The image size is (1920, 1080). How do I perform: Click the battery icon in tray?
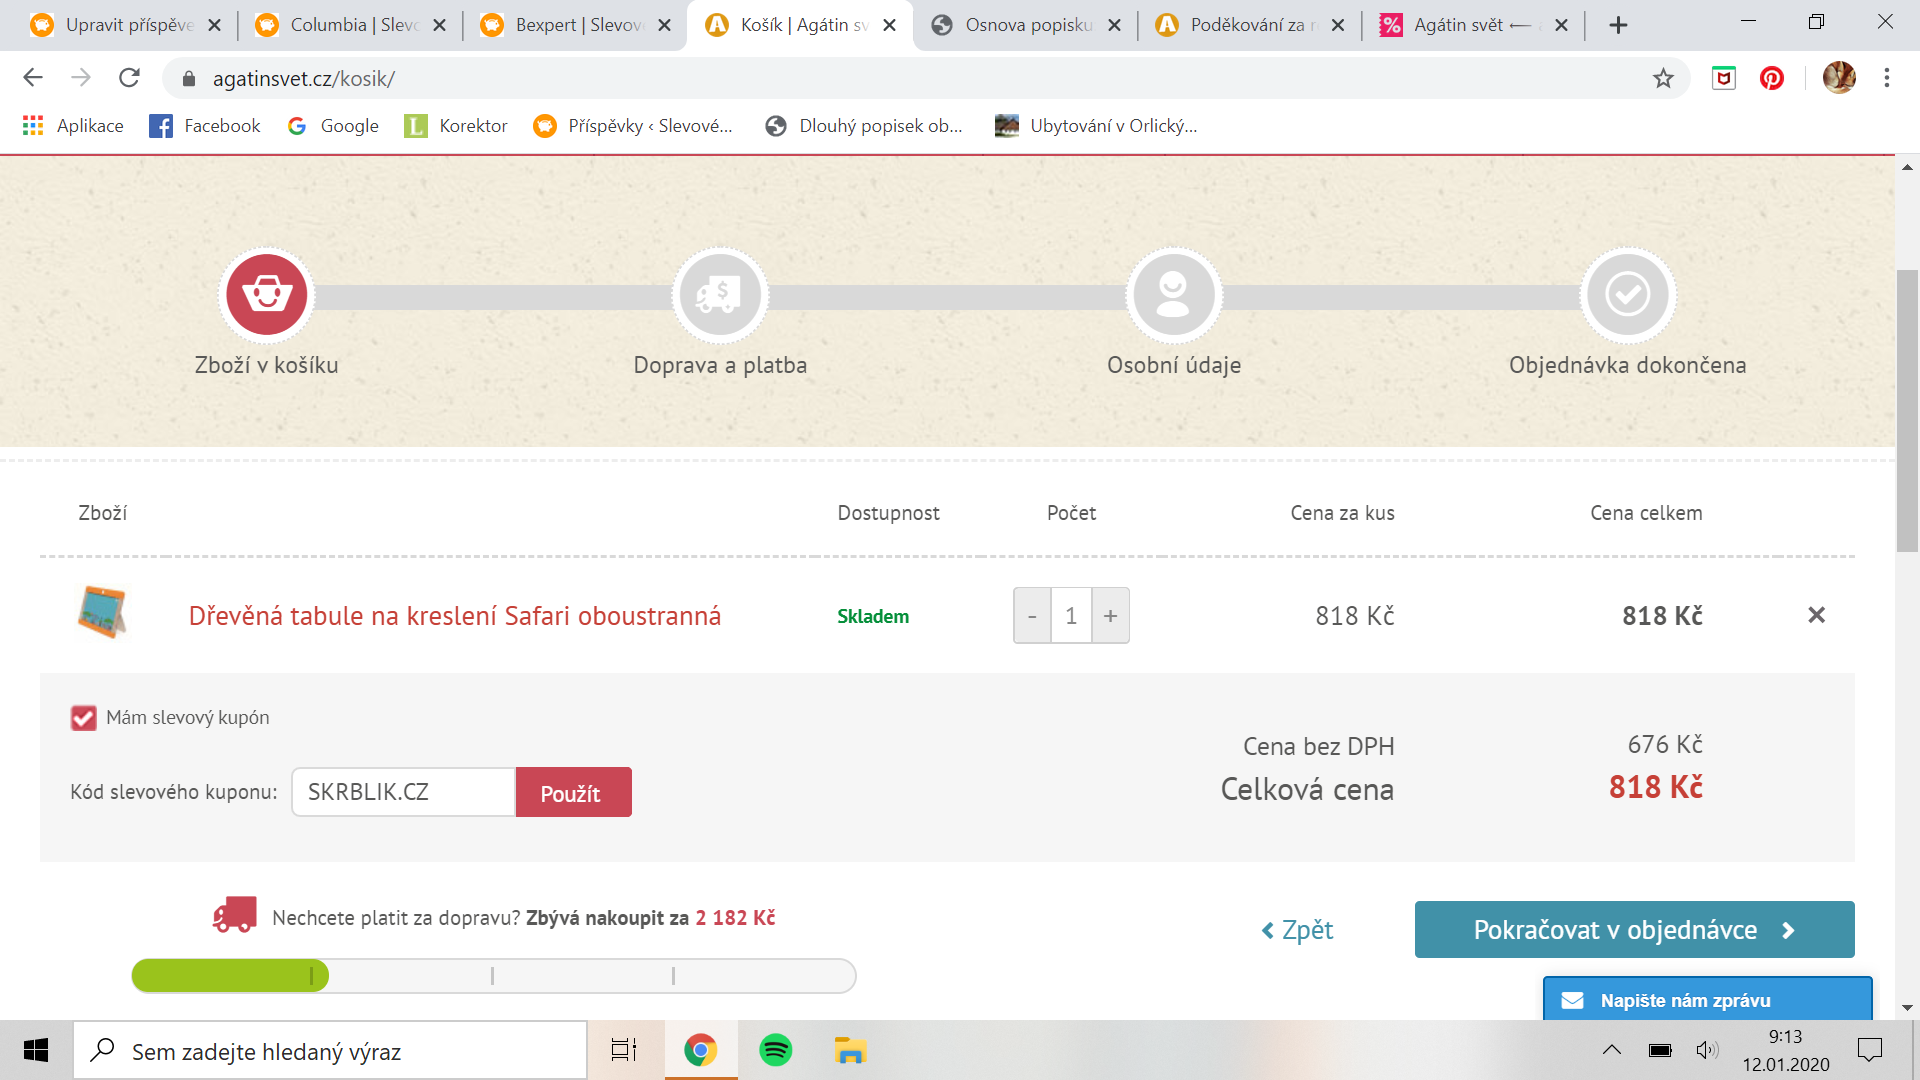tap(1660, 1050)
